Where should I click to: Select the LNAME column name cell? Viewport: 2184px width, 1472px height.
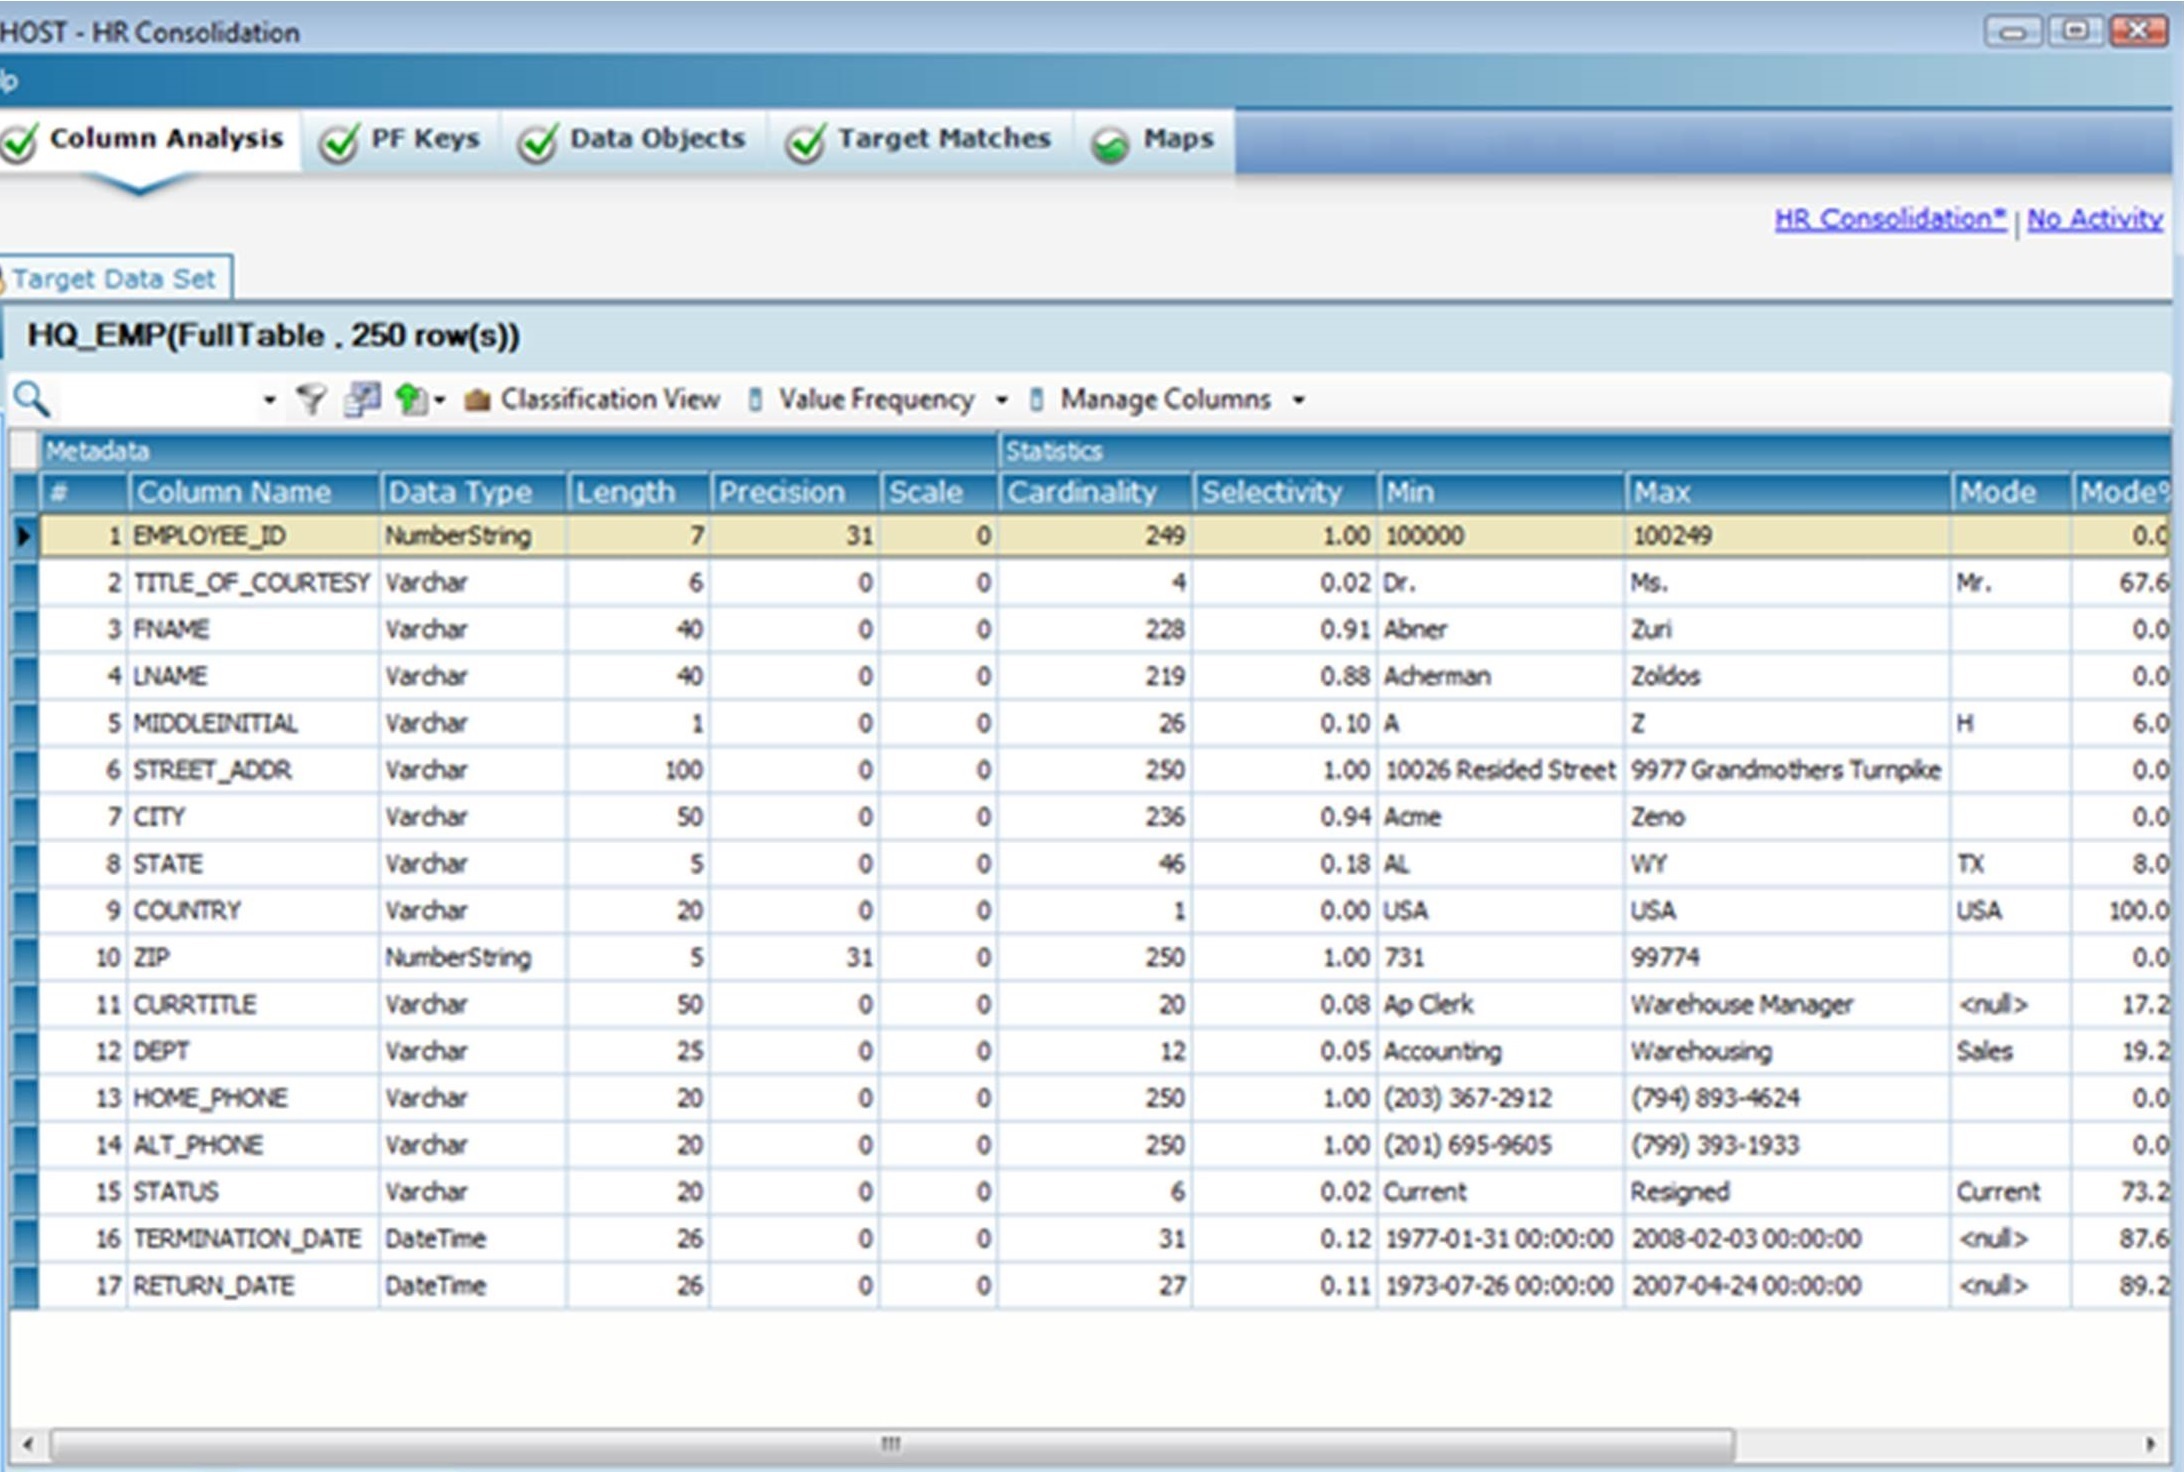click(254, 676)
